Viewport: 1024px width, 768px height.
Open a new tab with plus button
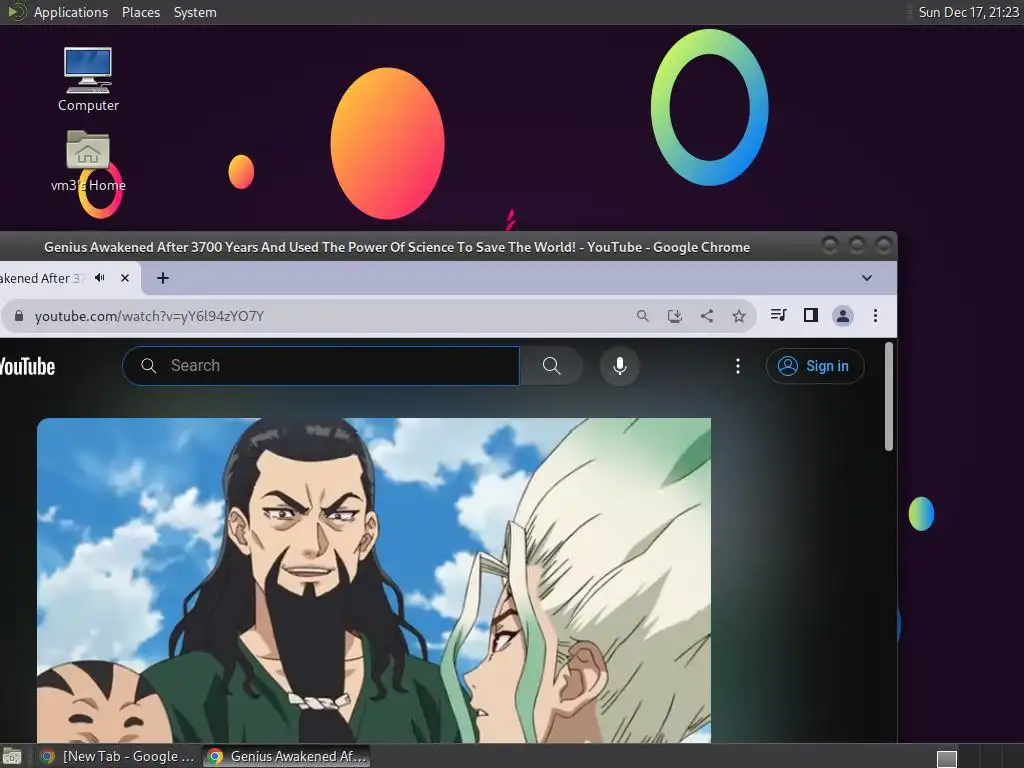click(x=163, y=278)
